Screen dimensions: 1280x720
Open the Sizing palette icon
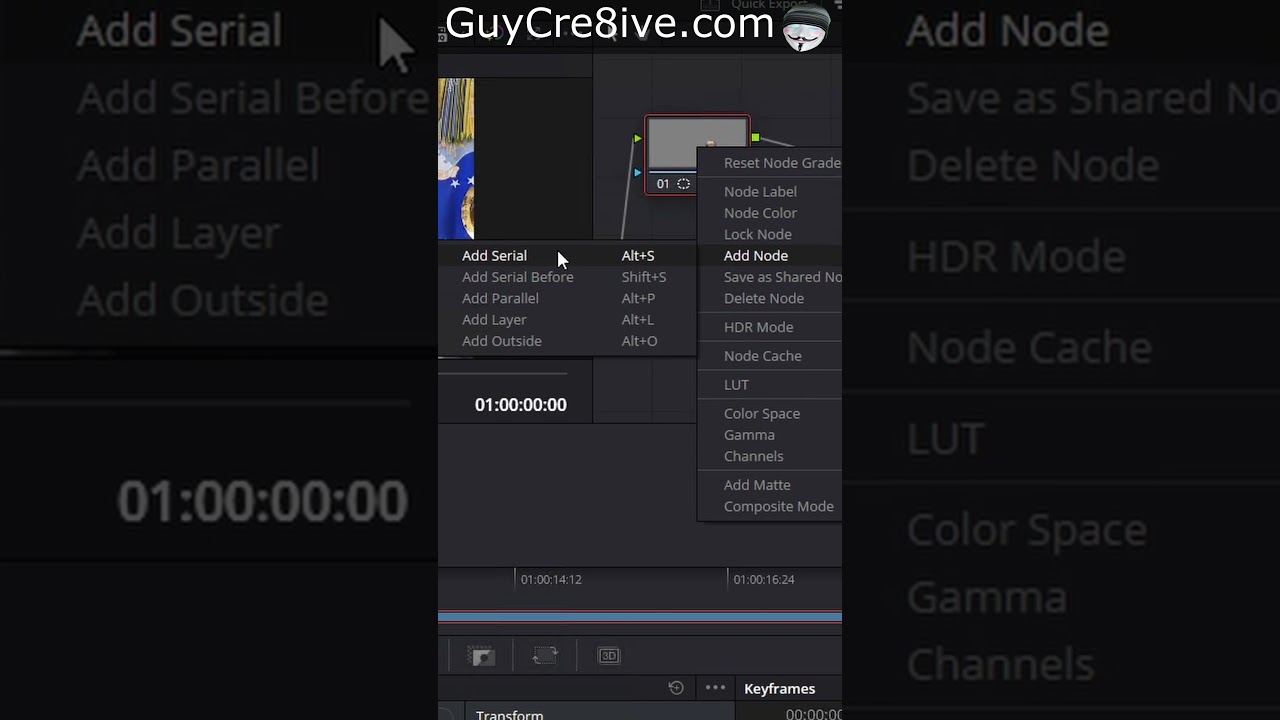point(545,656)
